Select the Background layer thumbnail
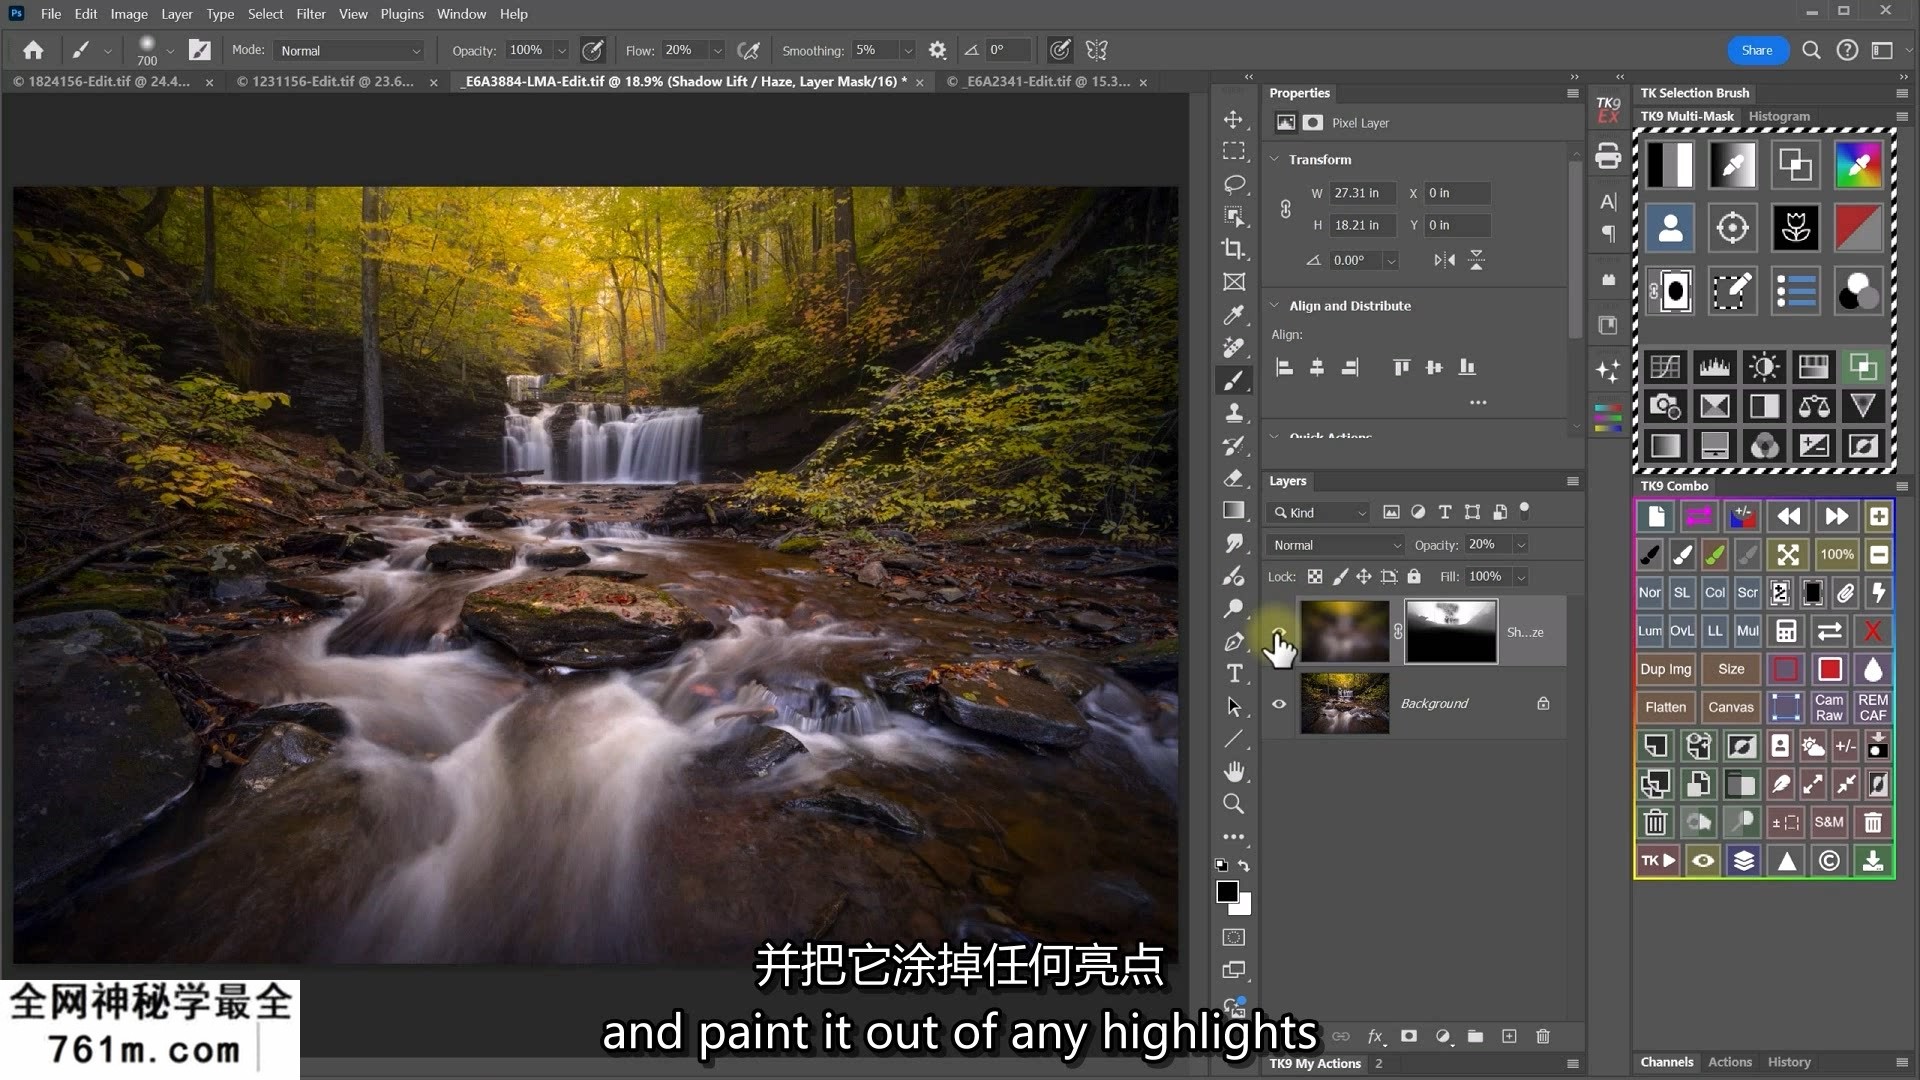This screenshot has height=1080, width=1920. pos(1344,704)
